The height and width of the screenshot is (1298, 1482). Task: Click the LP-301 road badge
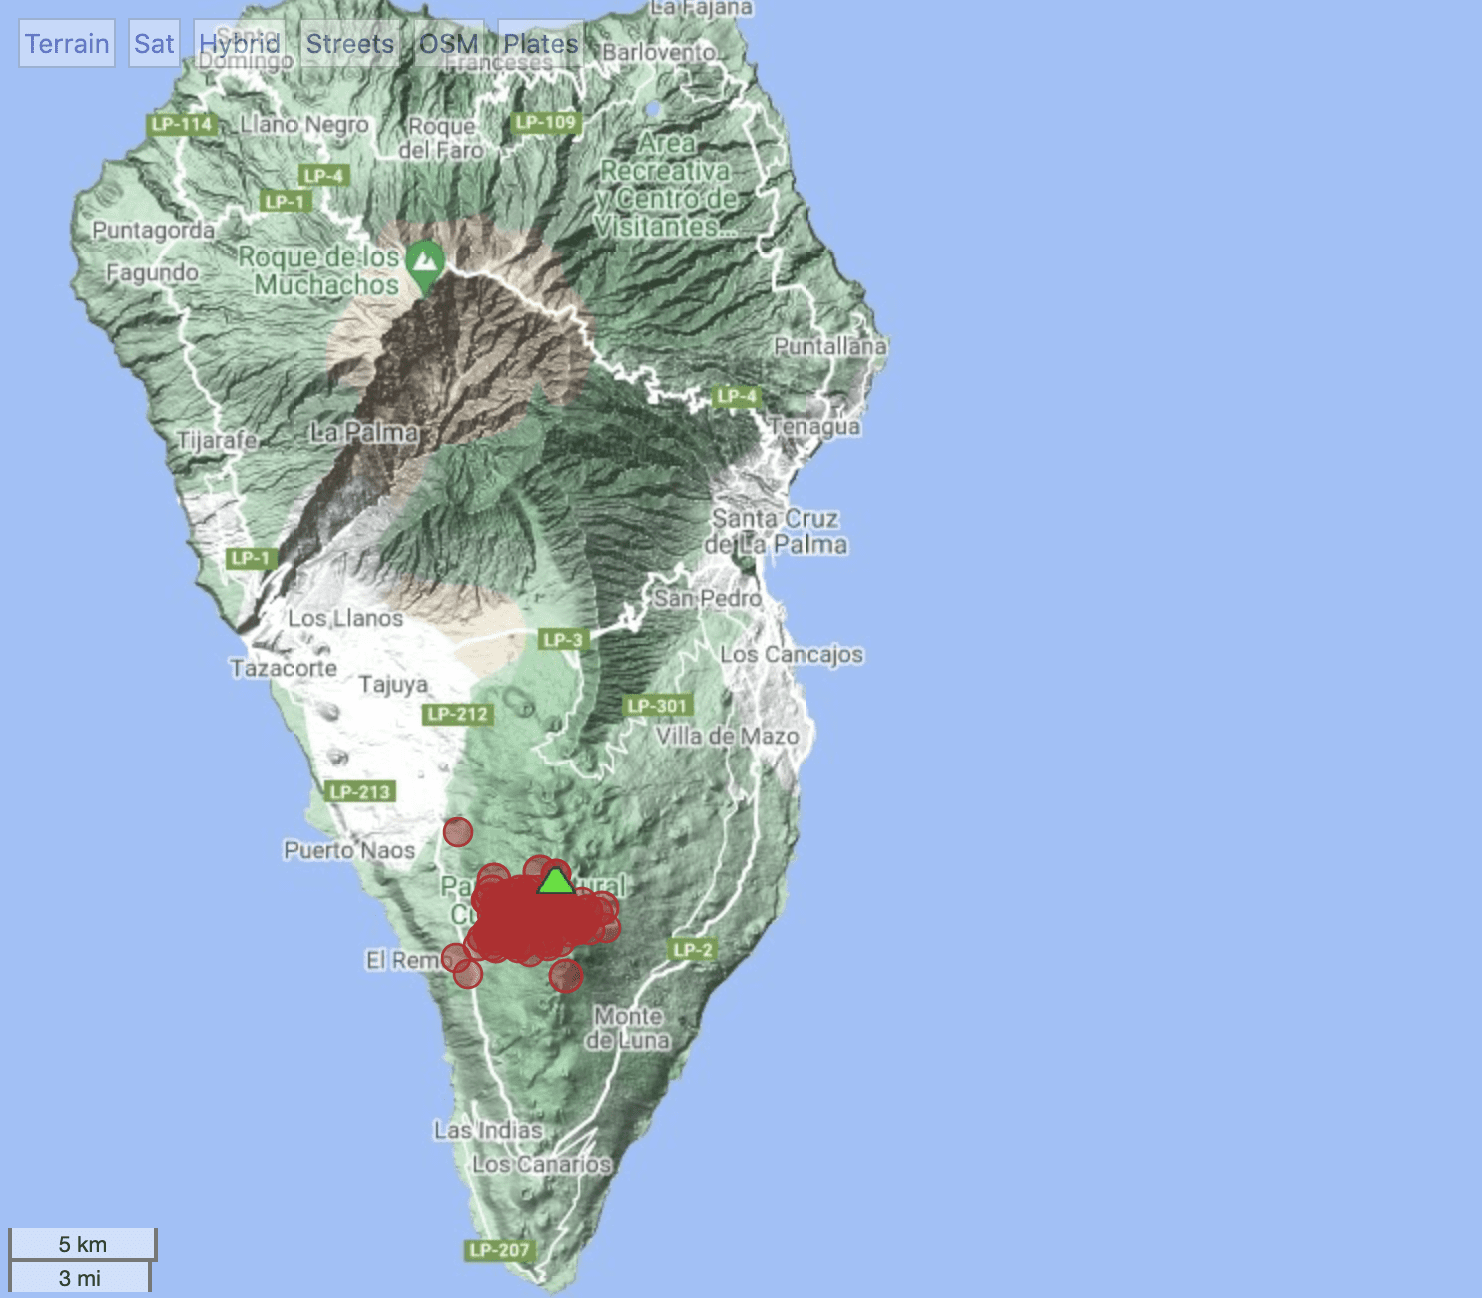(657, 706)
